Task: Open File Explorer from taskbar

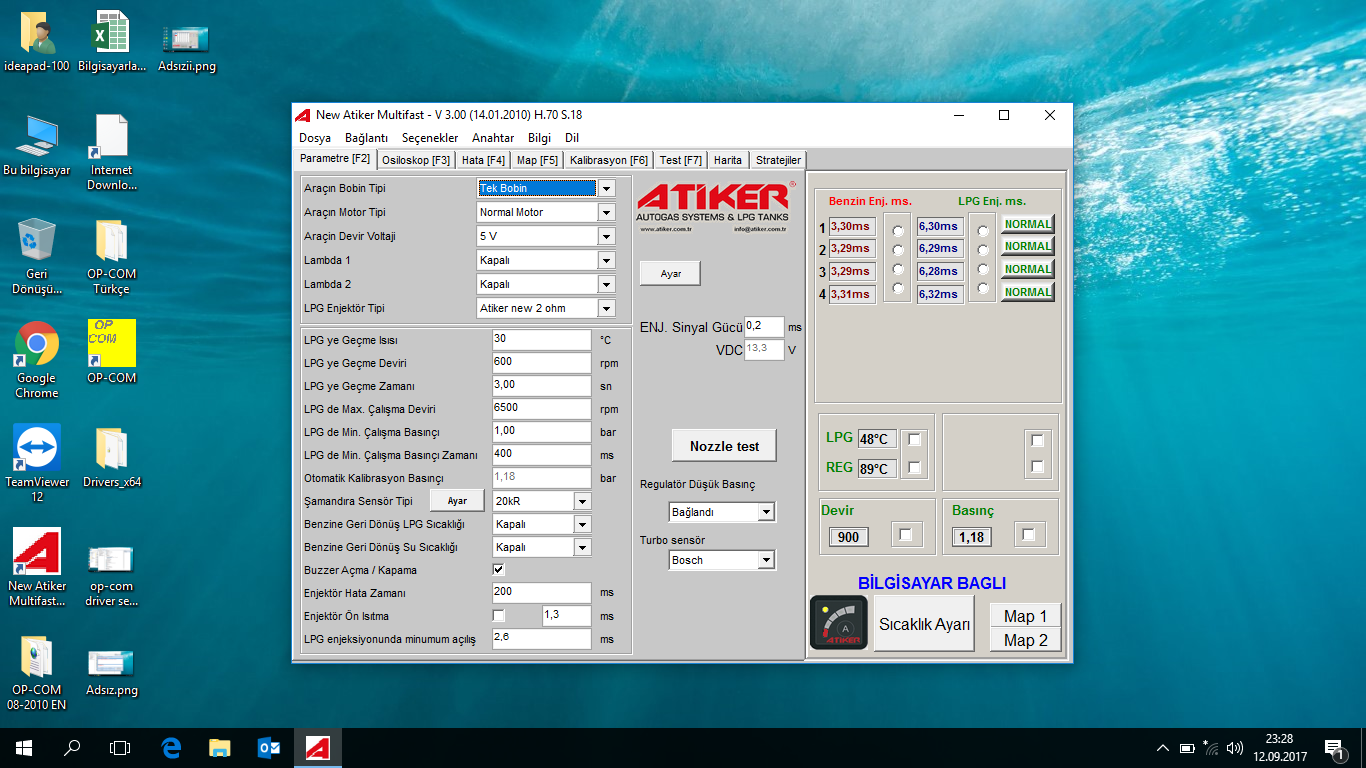Action: point(220,747)
